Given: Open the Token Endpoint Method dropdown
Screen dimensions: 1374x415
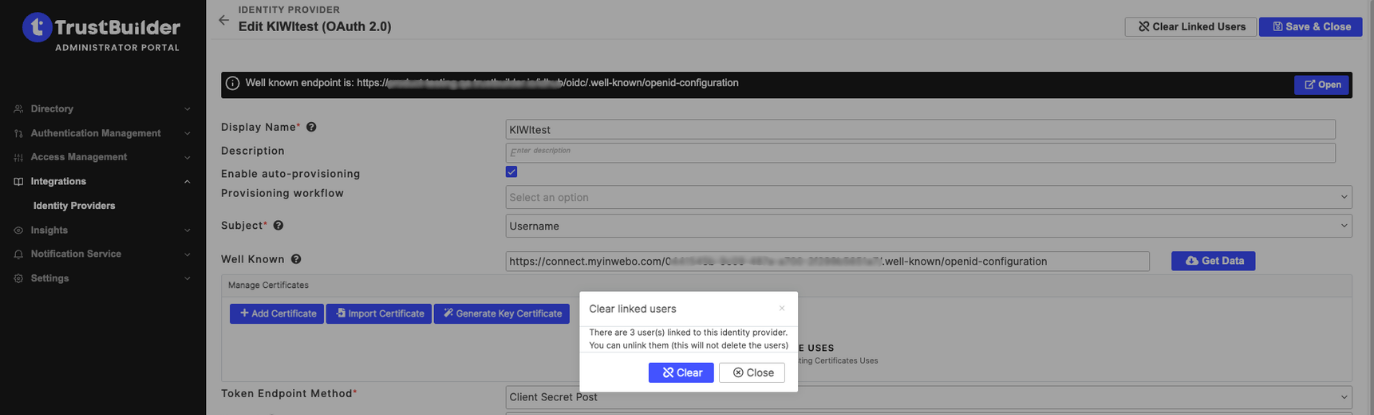Looking at the screenshot, I should [x=929, y=397].
